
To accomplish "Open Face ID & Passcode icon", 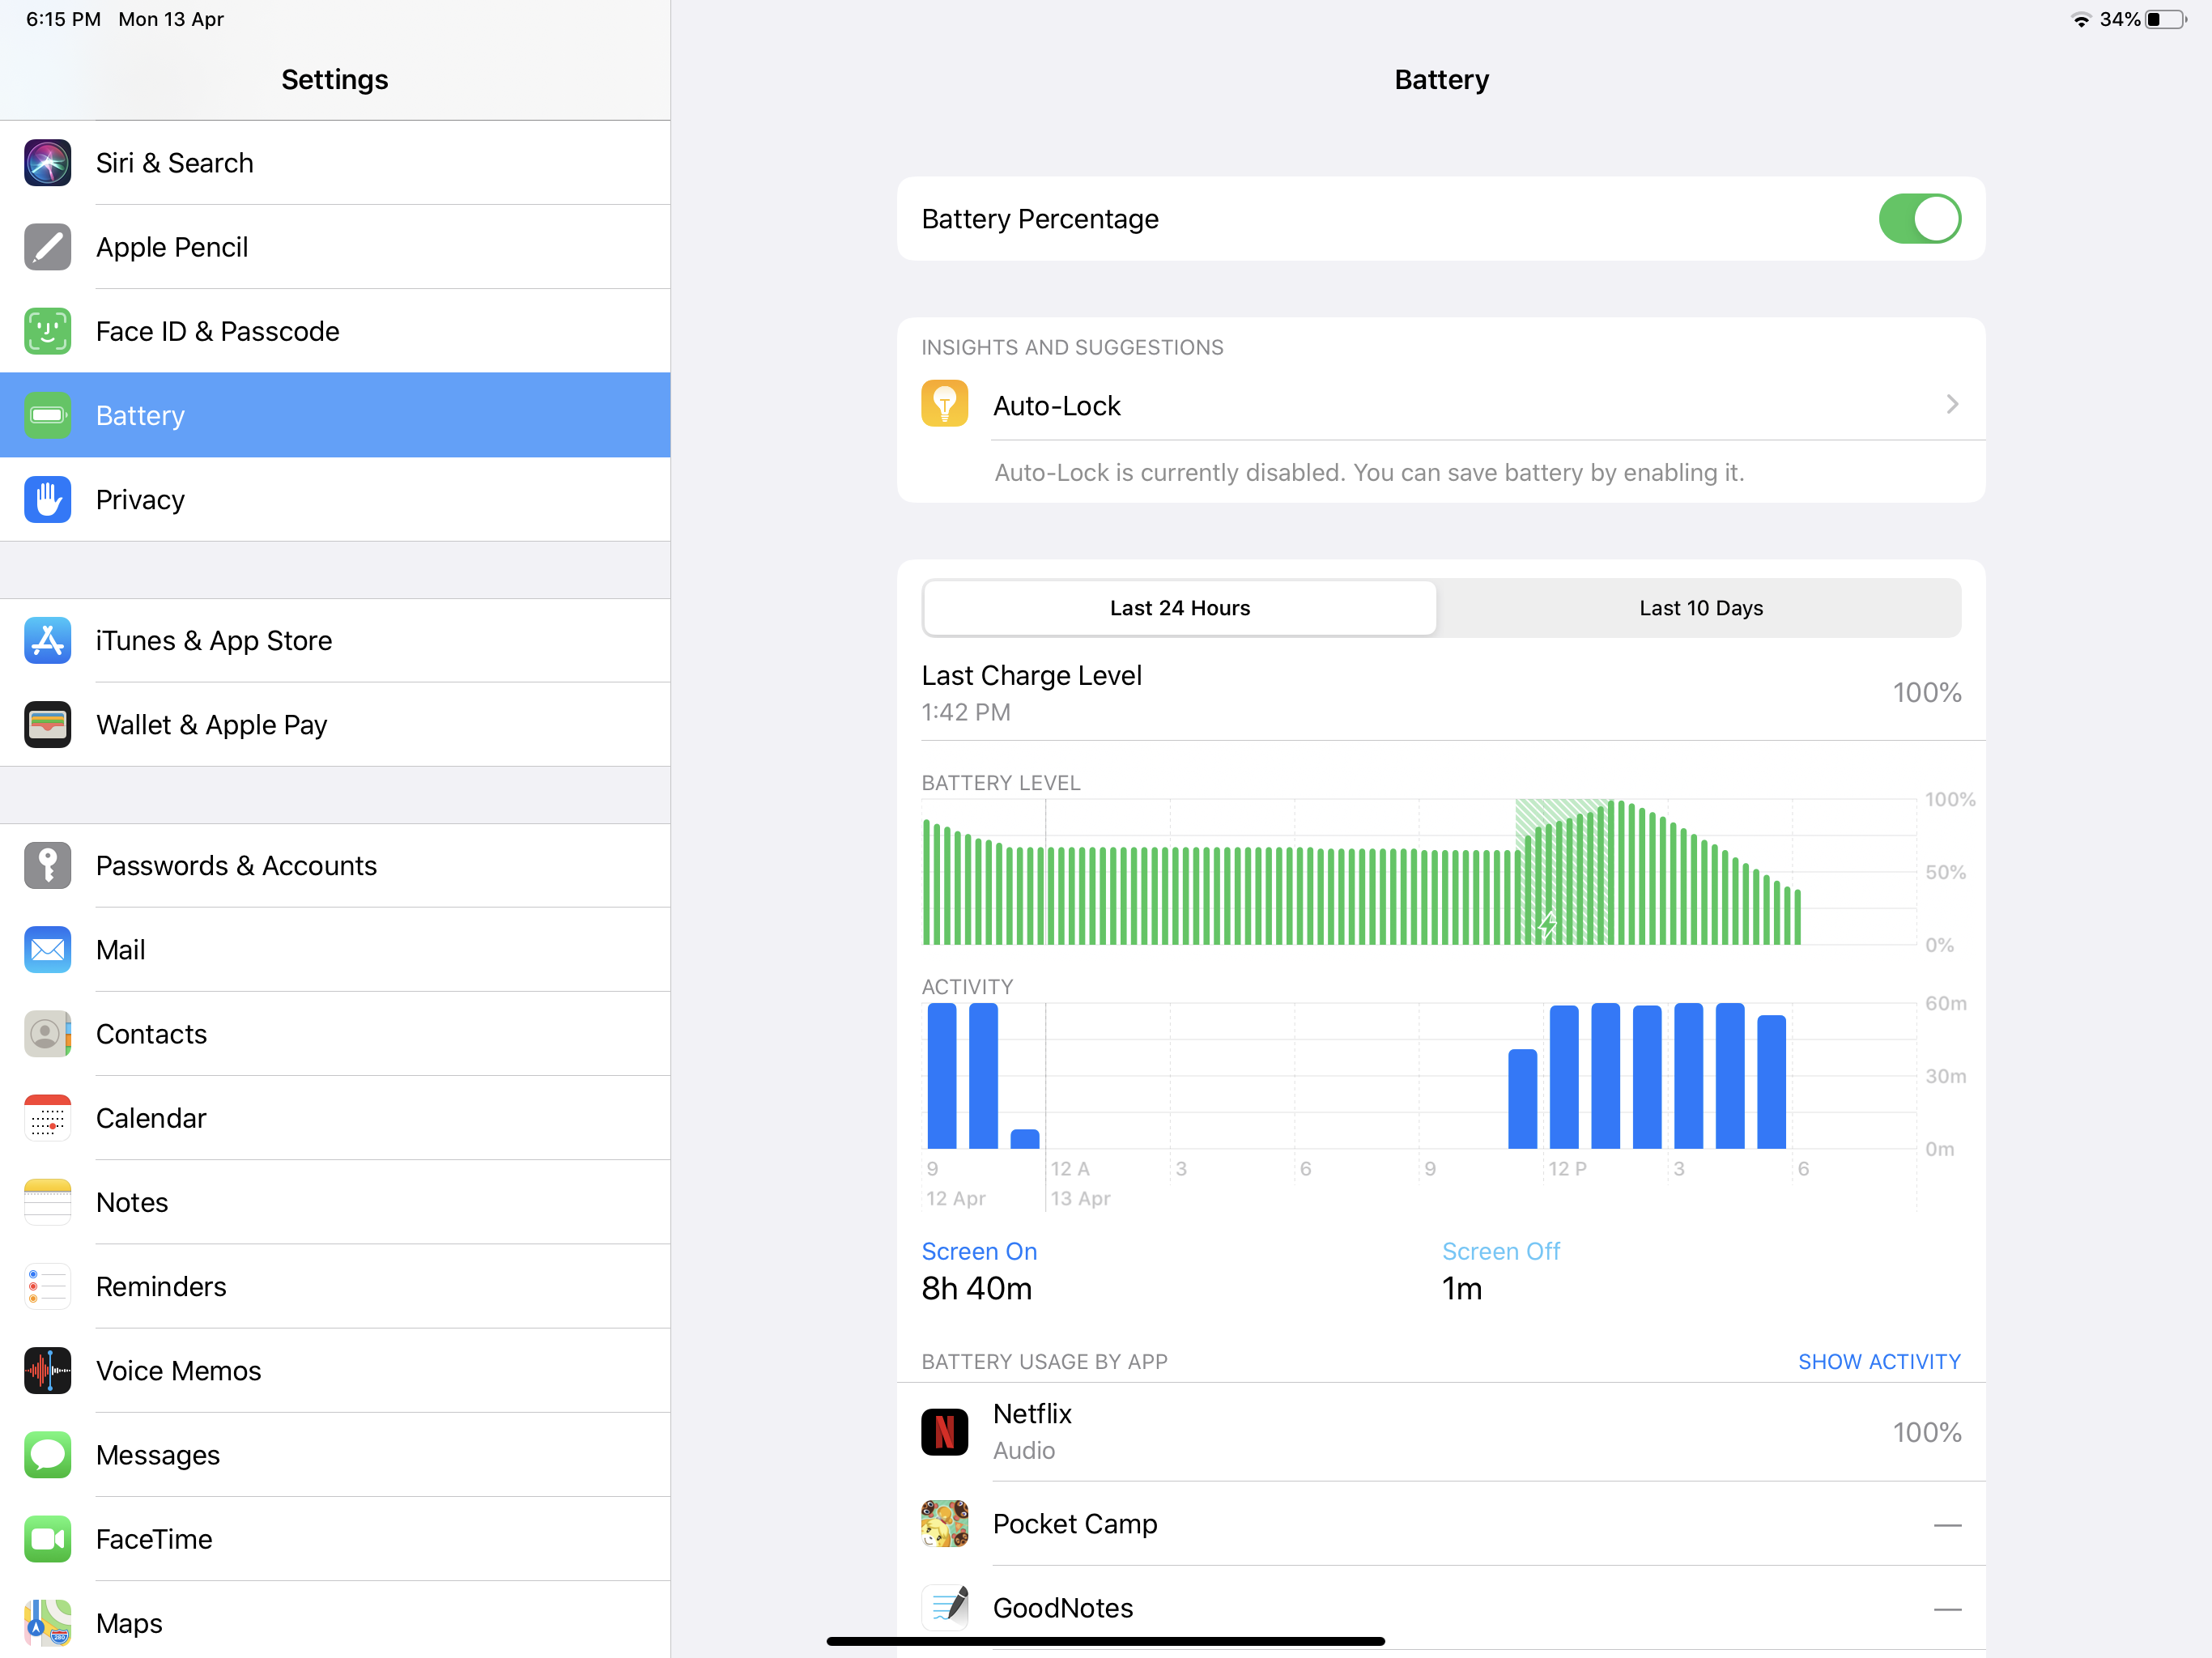I will 47,331.
